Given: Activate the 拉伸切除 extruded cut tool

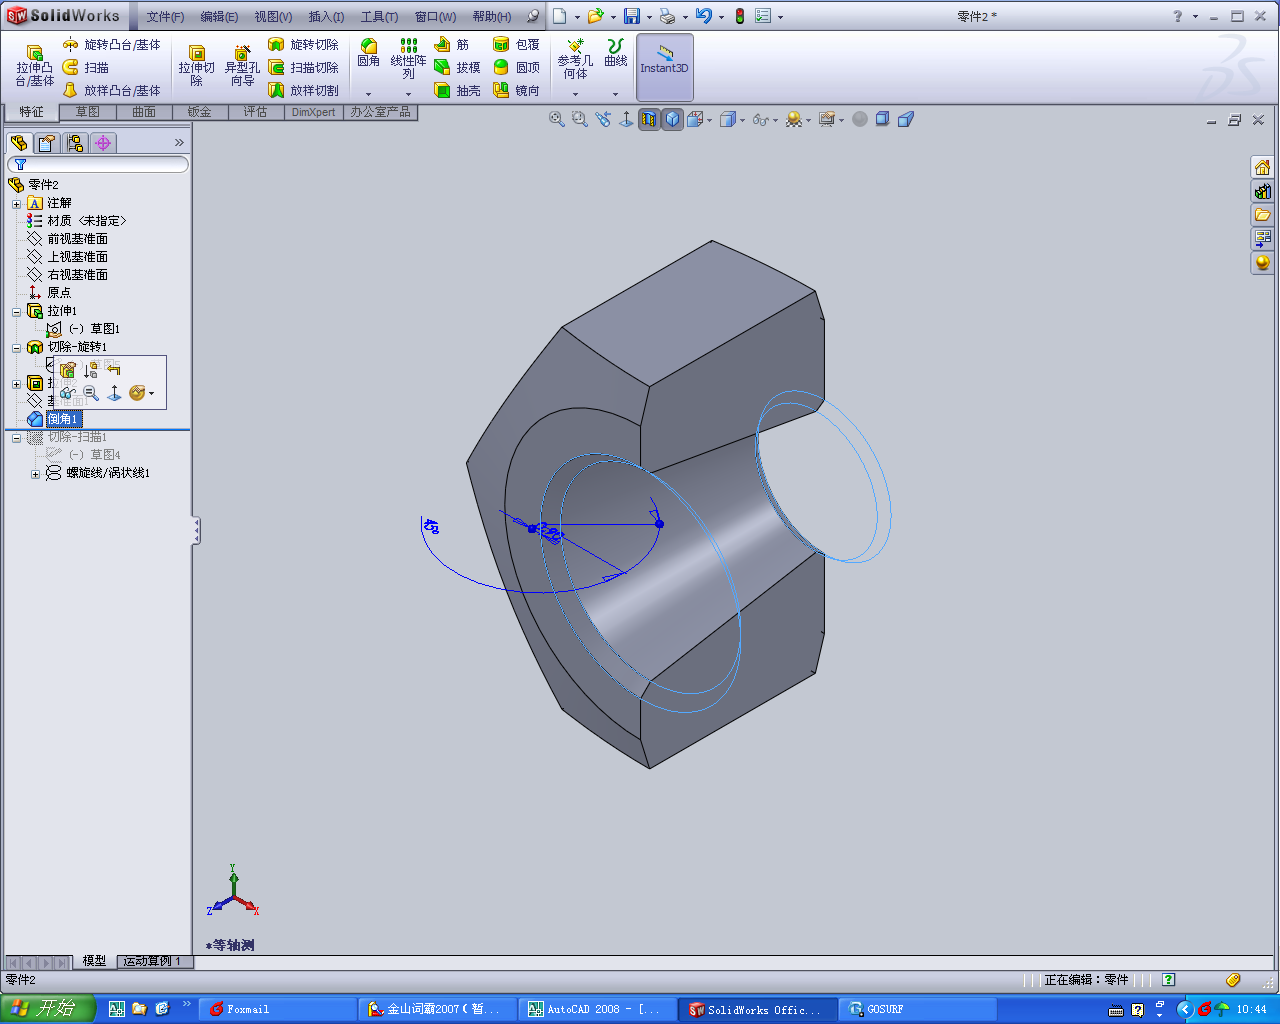Looking at the screenshot, I should 197,66.
